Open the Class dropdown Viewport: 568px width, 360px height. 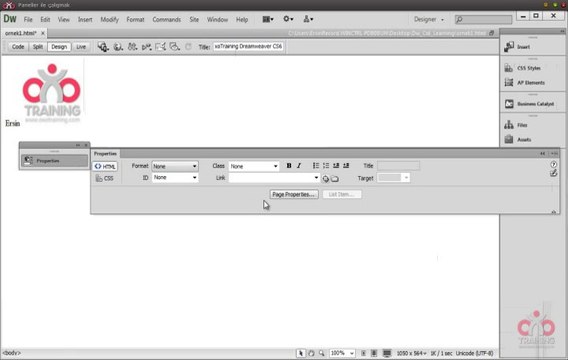pos(254,166)
